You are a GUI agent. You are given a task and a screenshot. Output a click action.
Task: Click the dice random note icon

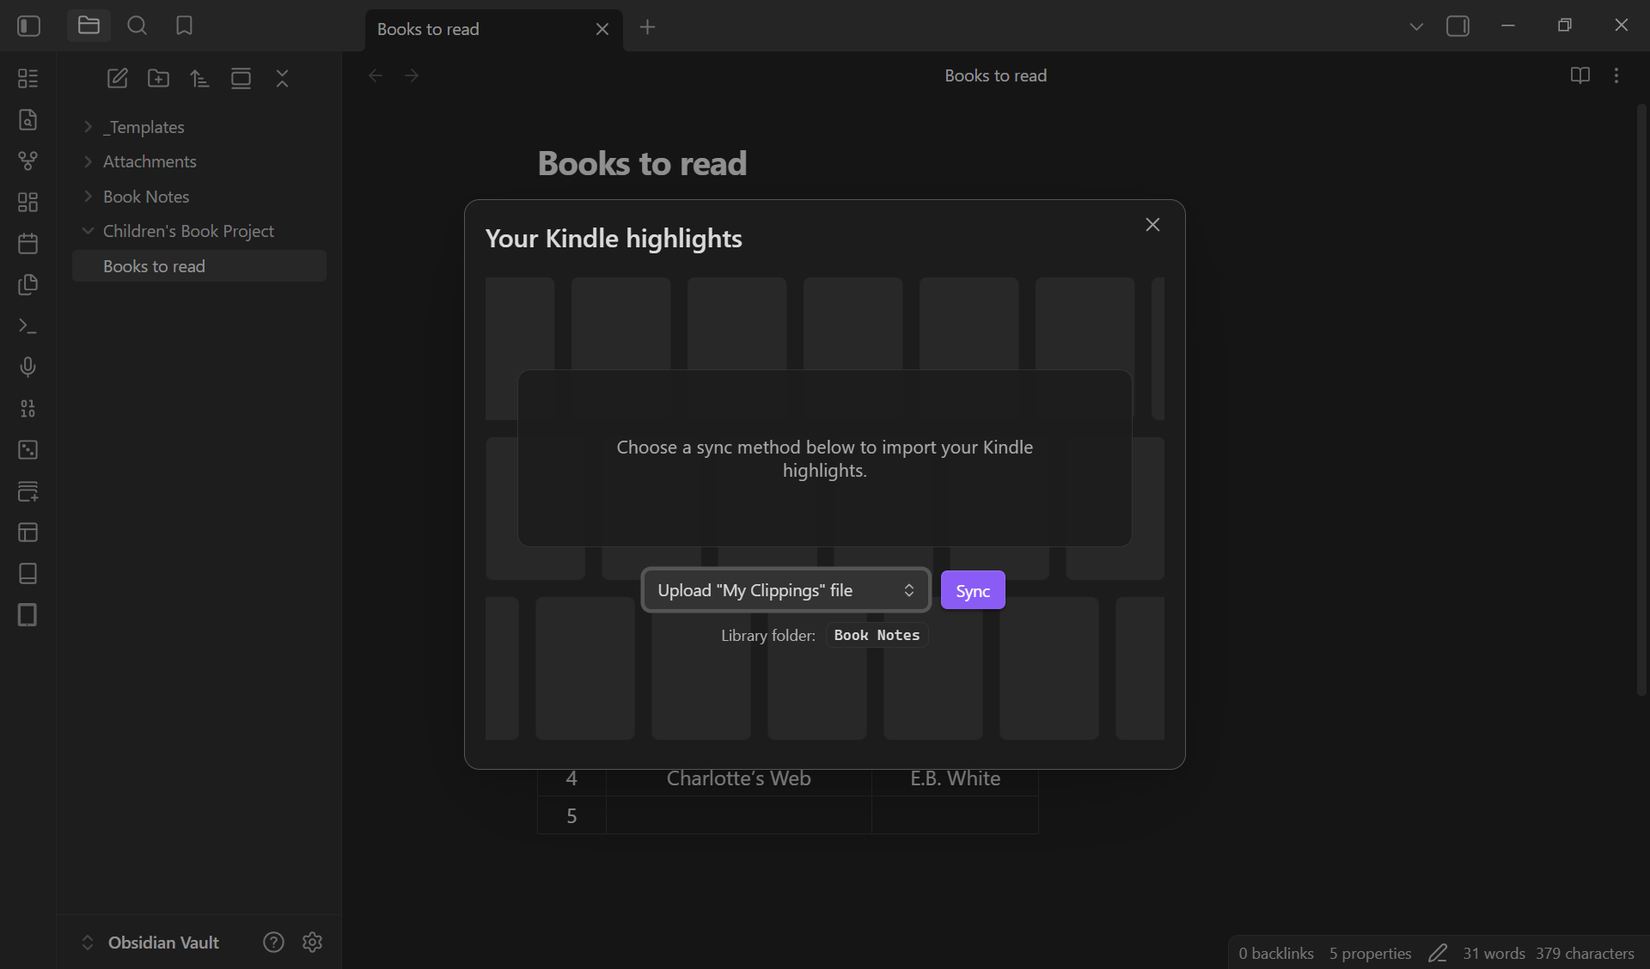(28, 450)
